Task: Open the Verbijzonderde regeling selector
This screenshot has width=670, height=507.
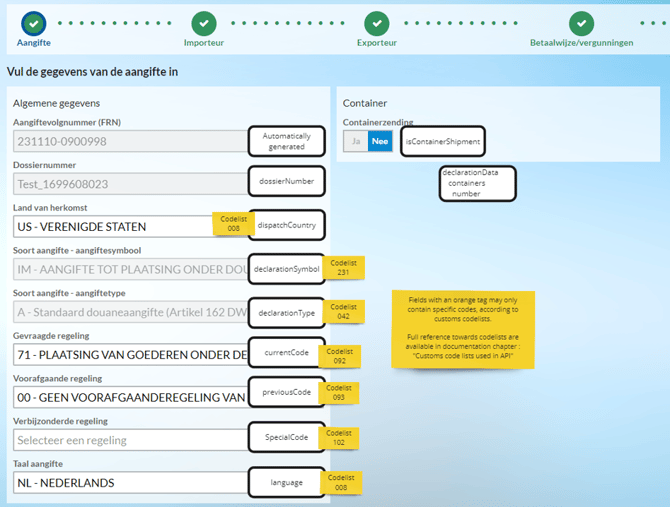Action: pyautogui.click(x=131, y=440)
